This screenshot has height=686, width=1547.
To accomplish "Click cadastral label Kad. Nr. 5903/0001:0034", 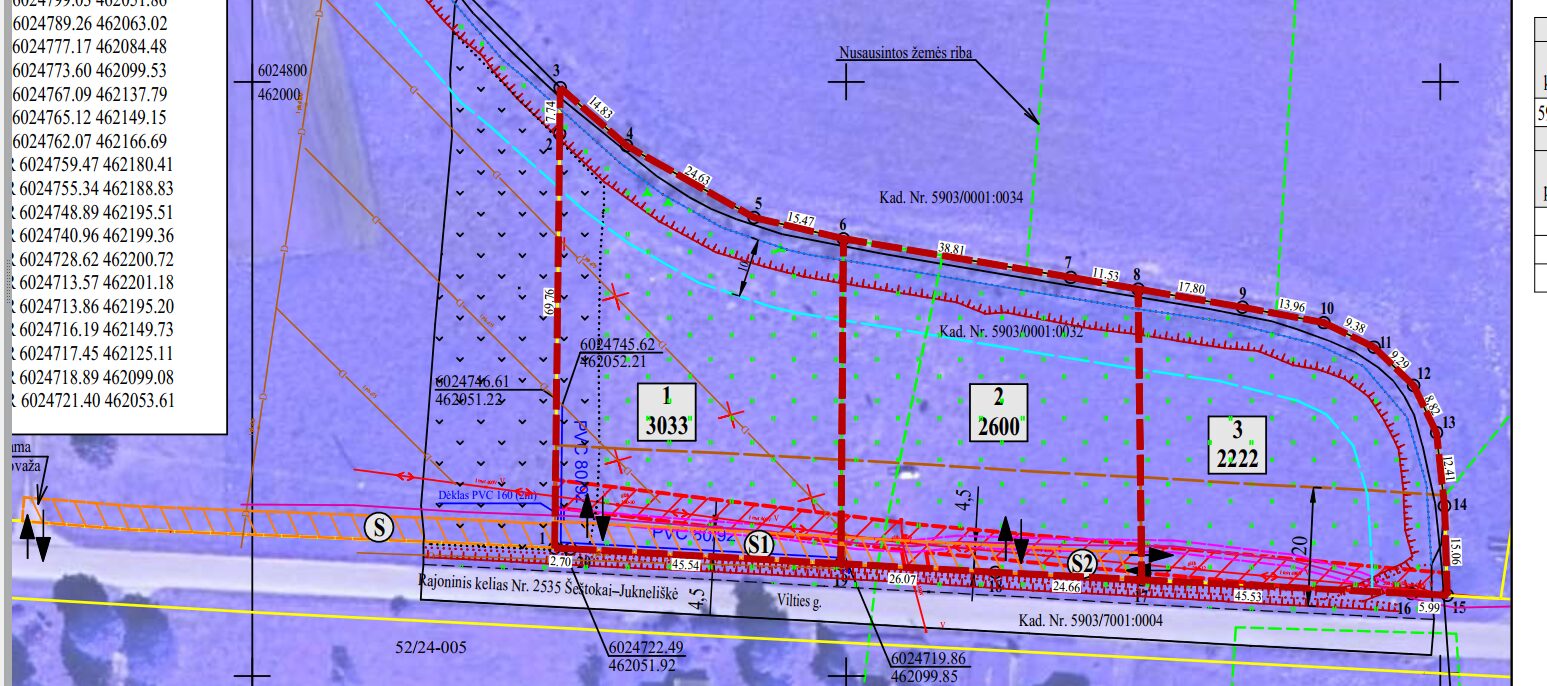I will pos(951,197).
